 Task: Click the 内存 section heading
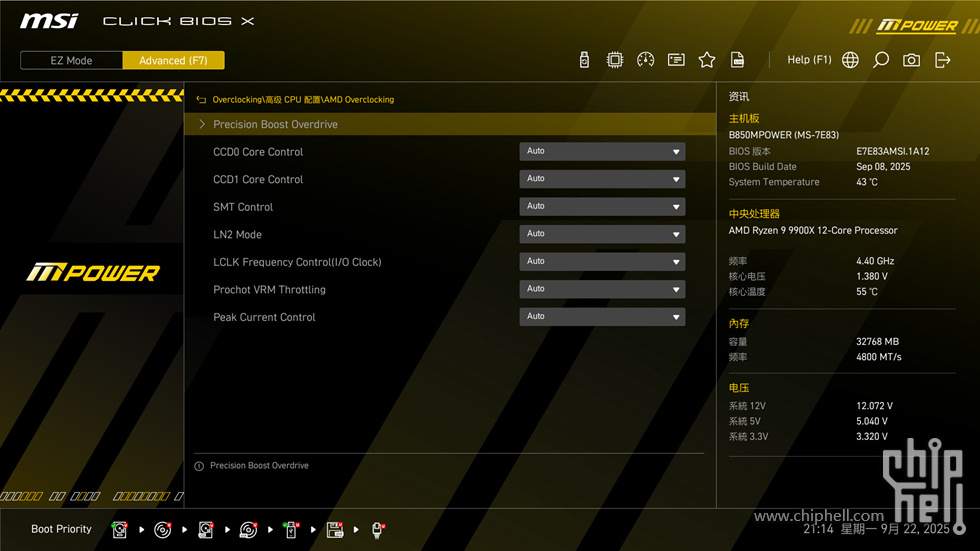[x=739, y=324]
